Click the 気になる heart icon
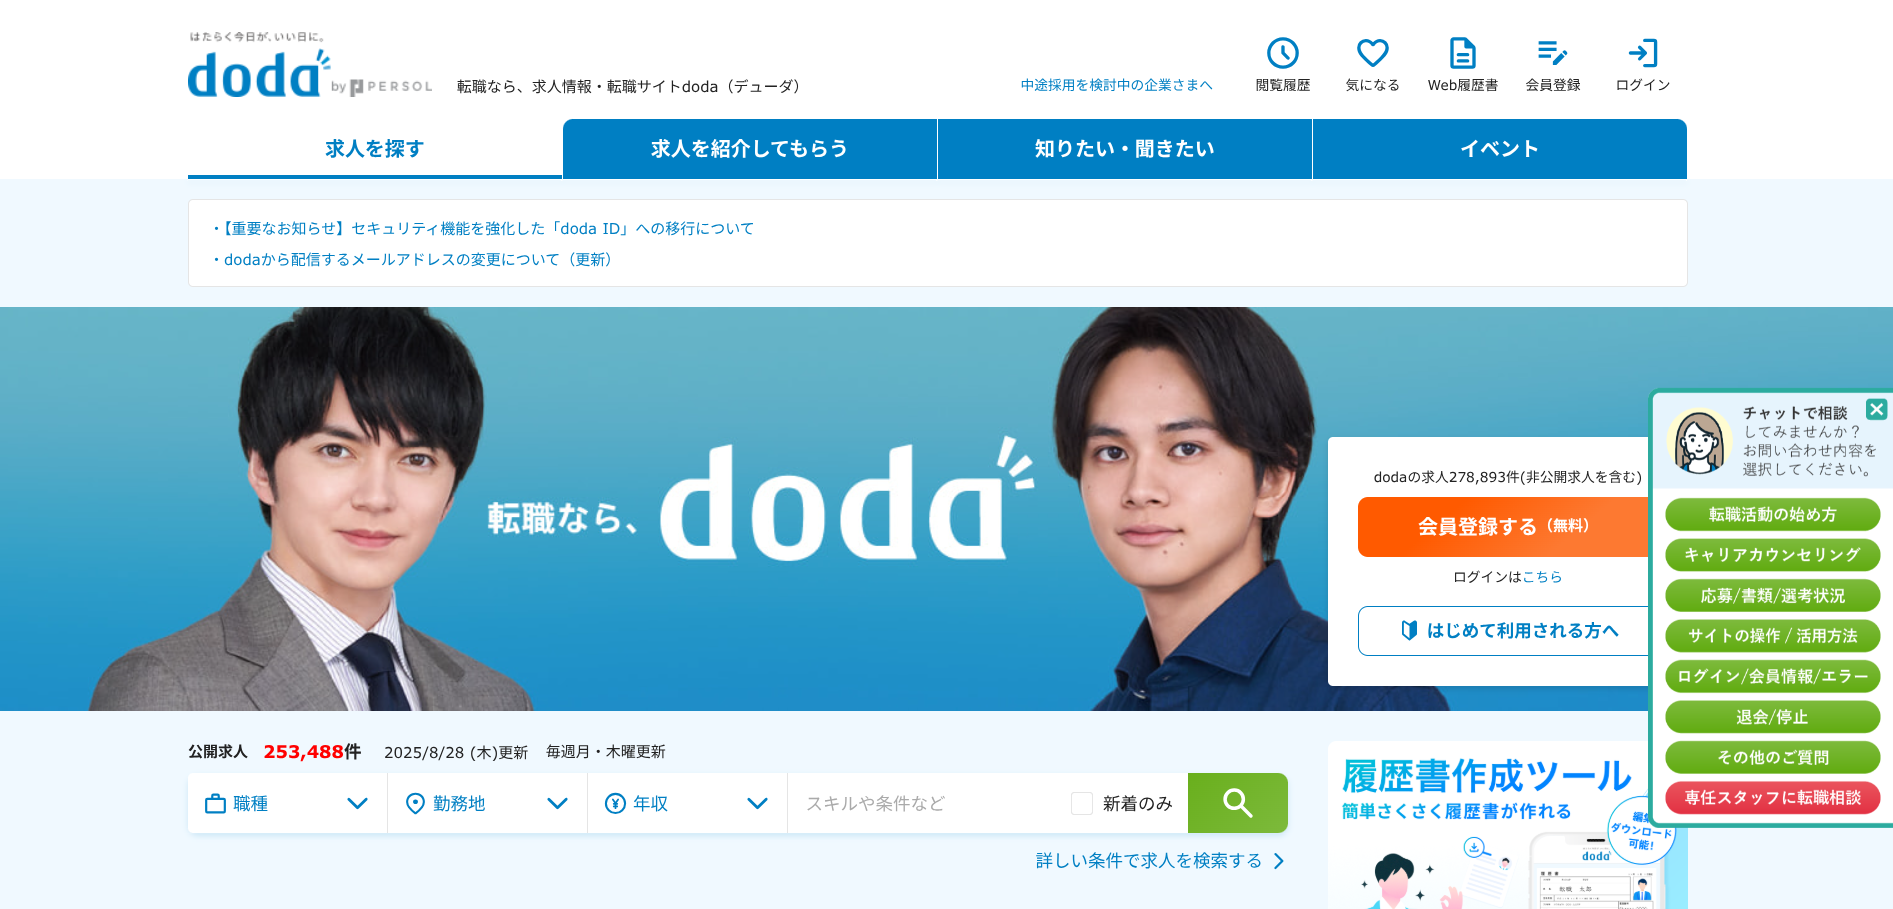Screen dimensions: 1893x909 point(1372,53)
